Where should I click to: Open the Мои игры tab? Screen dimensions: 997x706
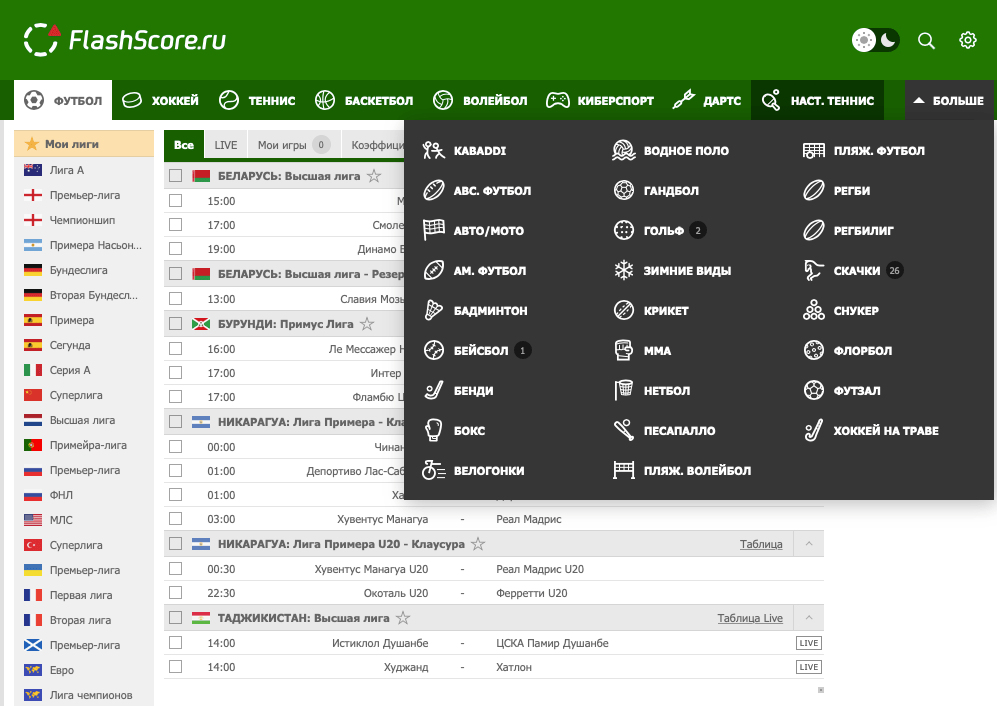[x=294, y=145]
